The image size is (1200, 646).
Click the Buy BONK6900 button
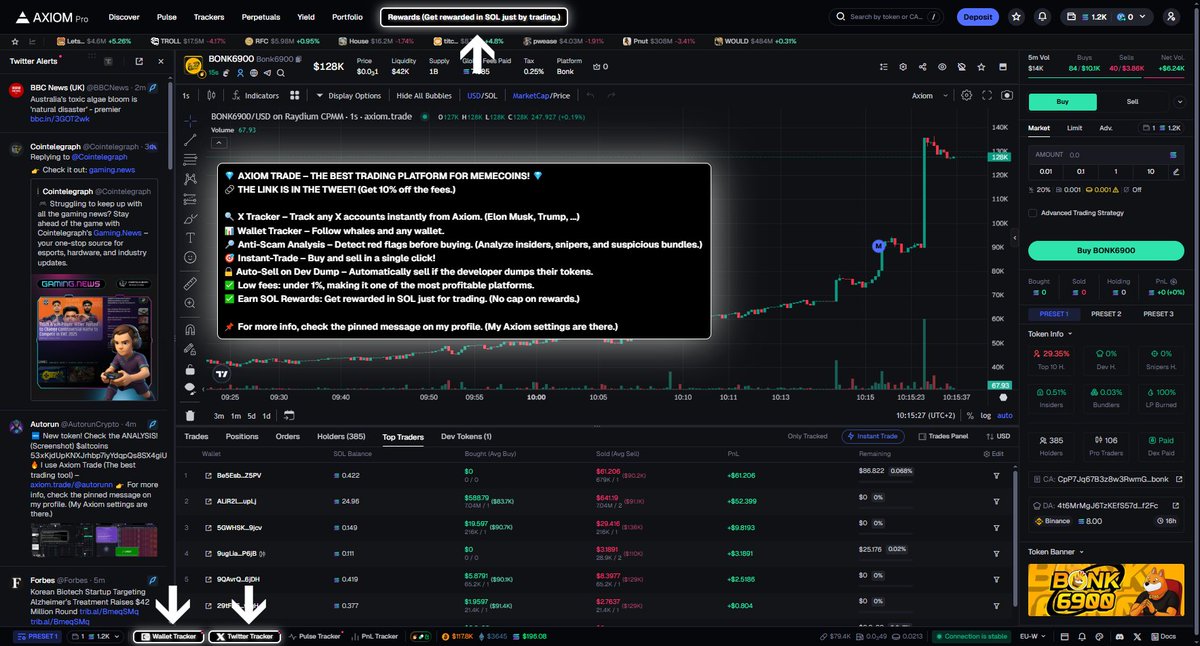1106,249
